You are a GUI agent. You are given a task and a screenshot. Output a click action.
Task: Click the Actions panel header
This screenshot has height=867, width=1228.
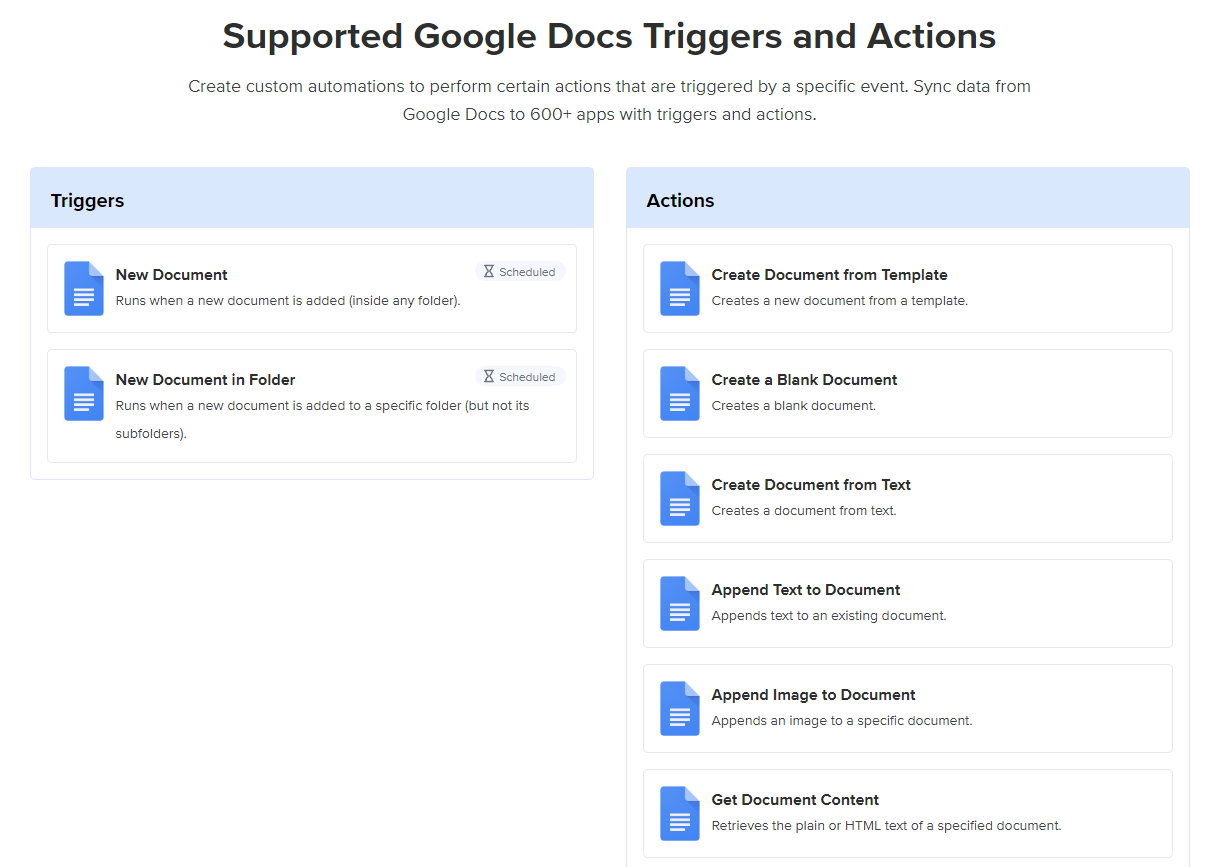tap(680, 200)
